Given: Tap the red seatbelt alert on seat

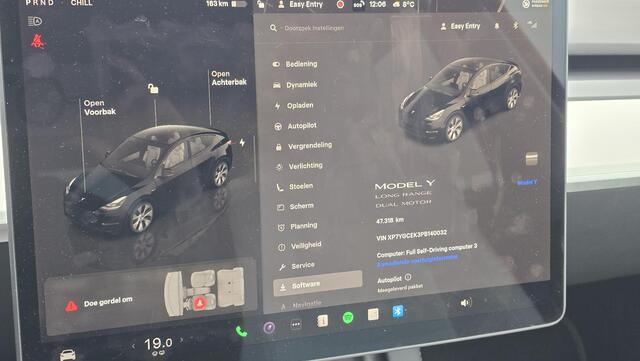Looking at the screenshot, I should point(200,303).
